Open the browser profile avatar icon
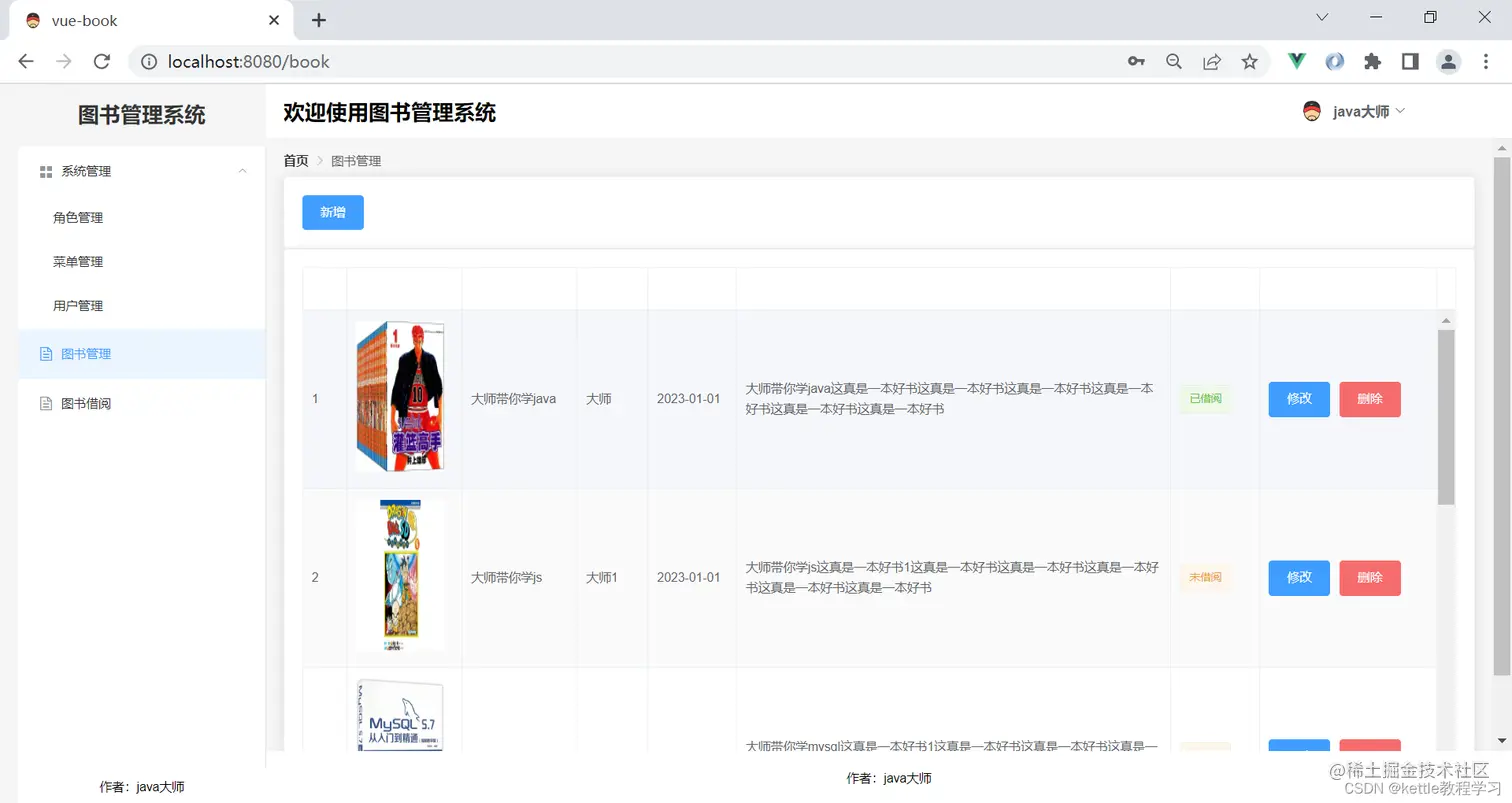 [x=1448, y=61]
